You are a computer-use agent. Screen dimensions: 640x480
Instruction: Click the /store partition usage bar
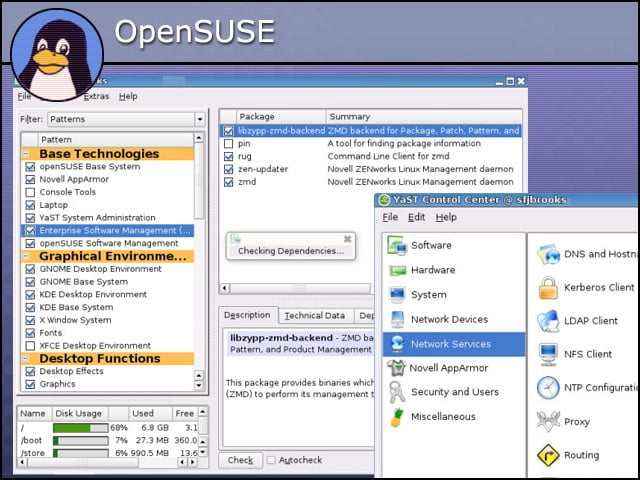(x=80, y=453)
